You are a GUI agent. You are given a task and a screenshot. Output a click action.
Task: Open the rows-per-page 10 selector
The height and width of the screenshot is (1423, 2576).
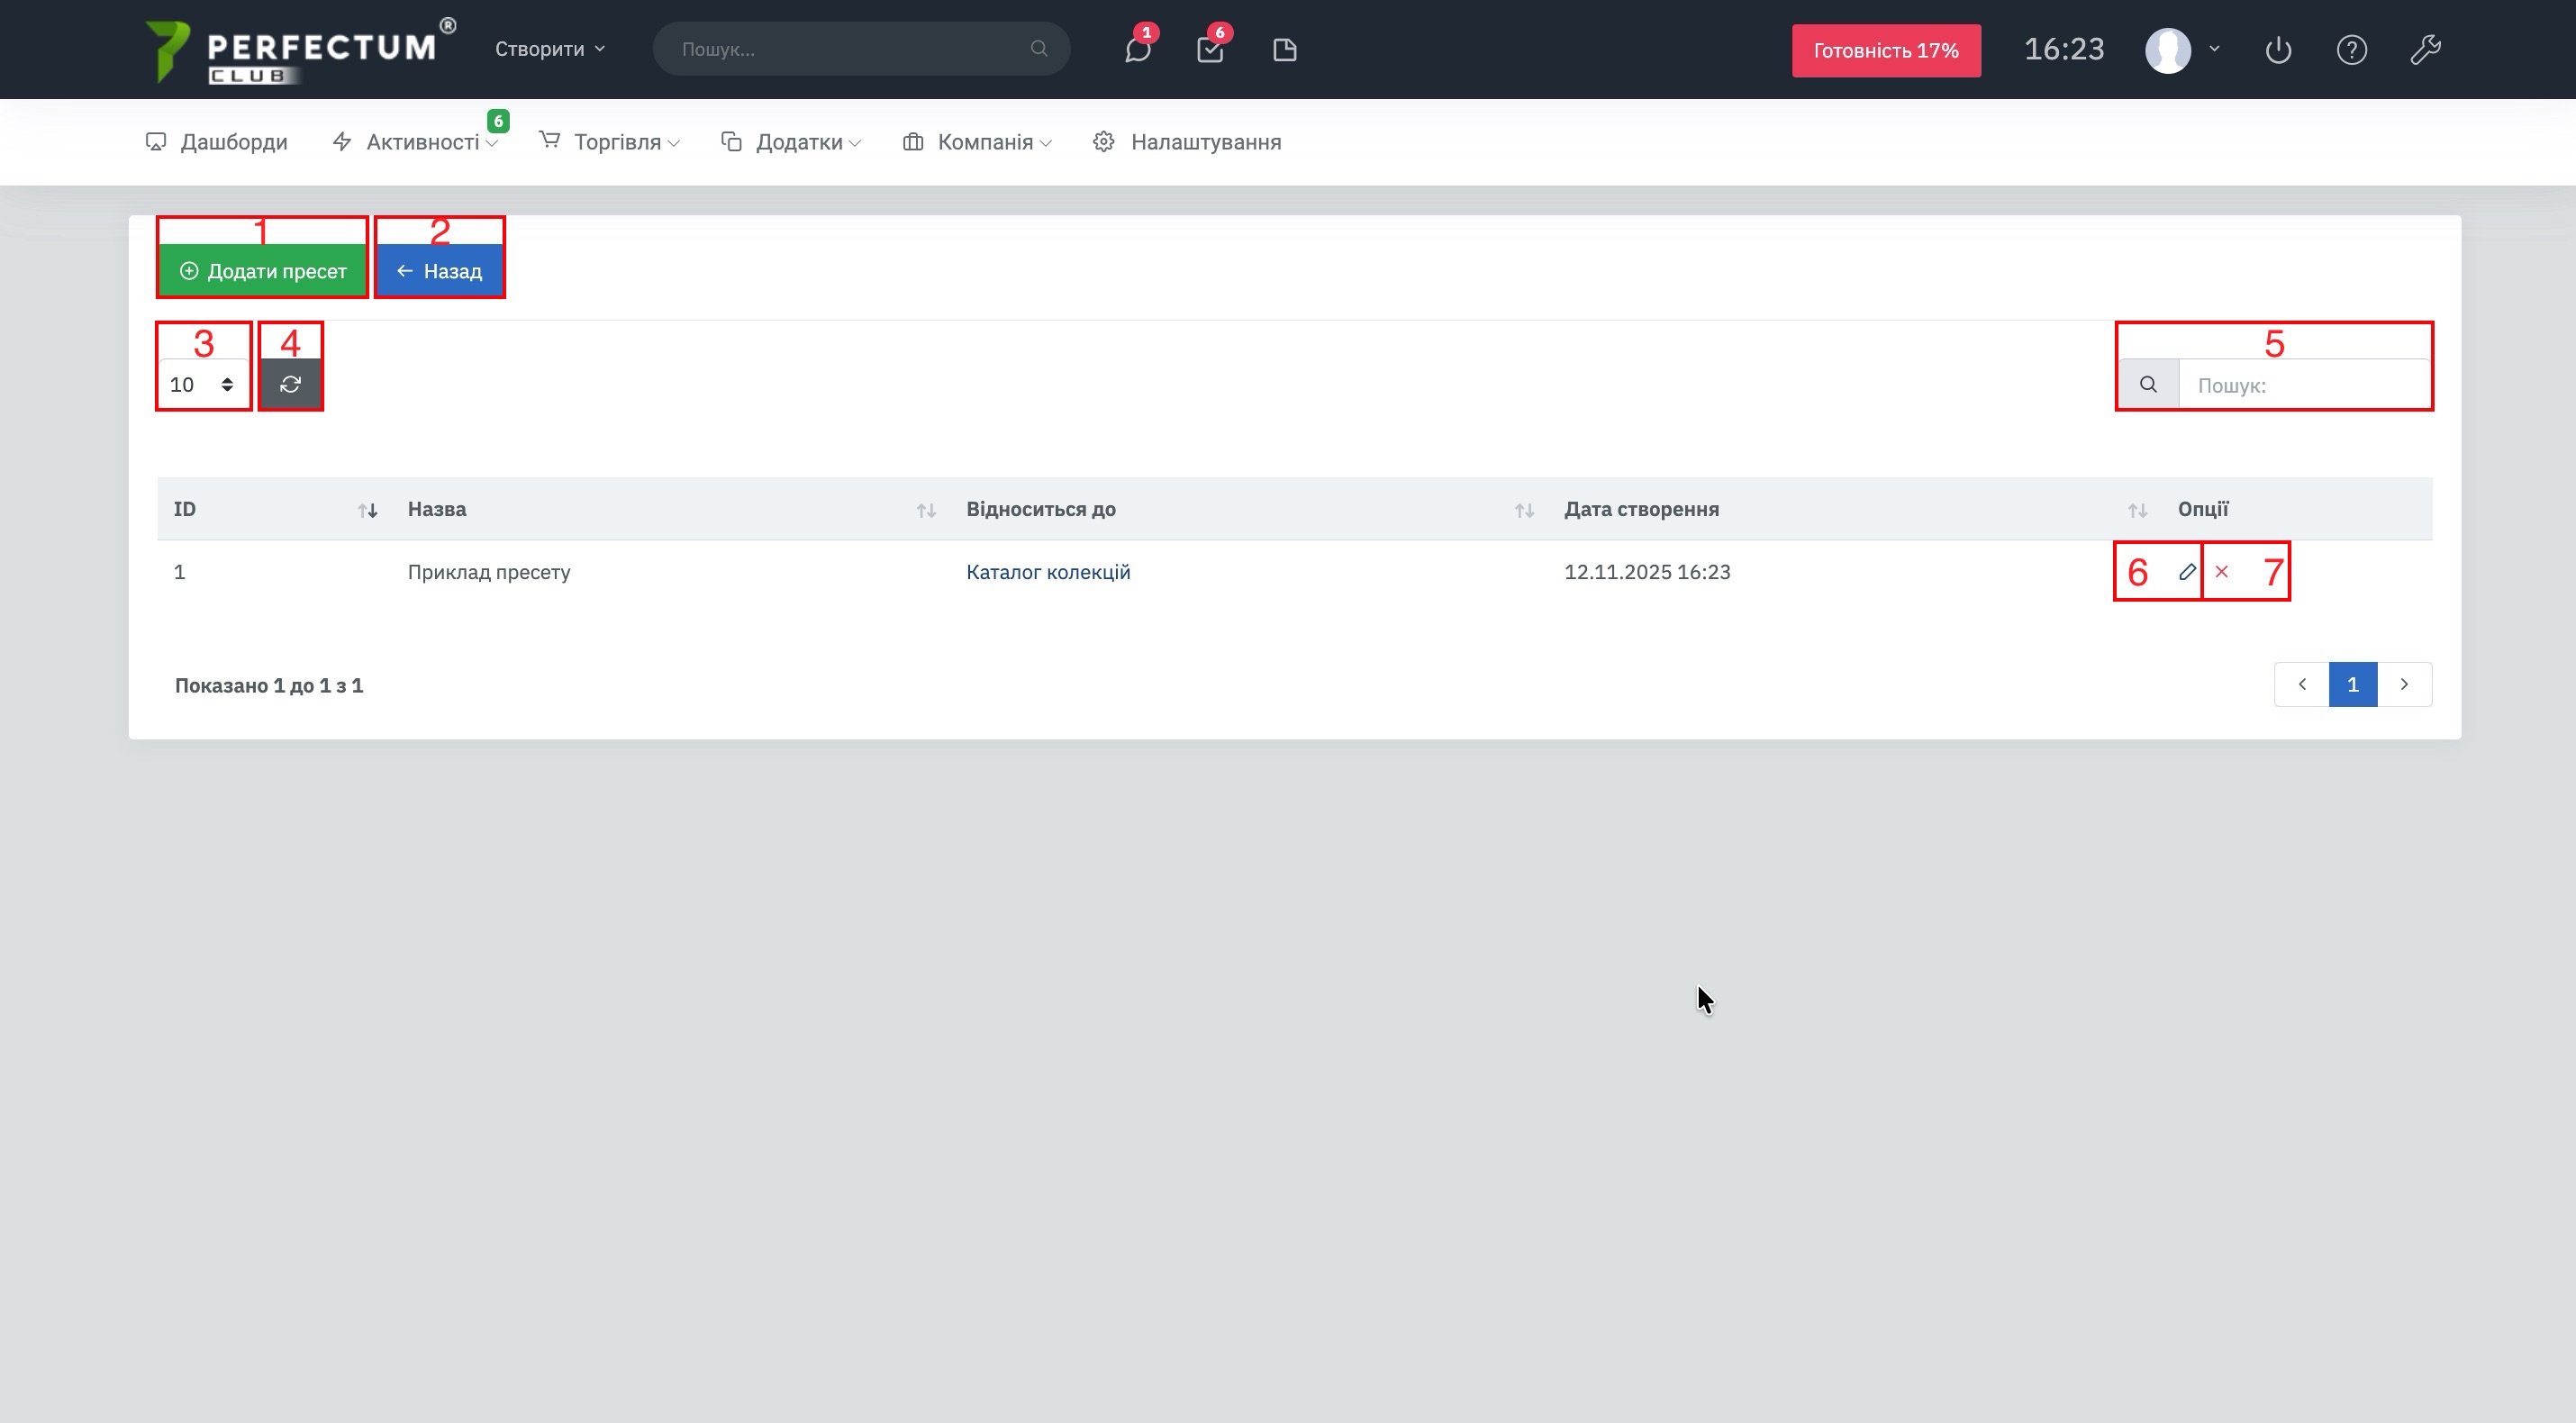pyautogui.click(x=202, y=385)
